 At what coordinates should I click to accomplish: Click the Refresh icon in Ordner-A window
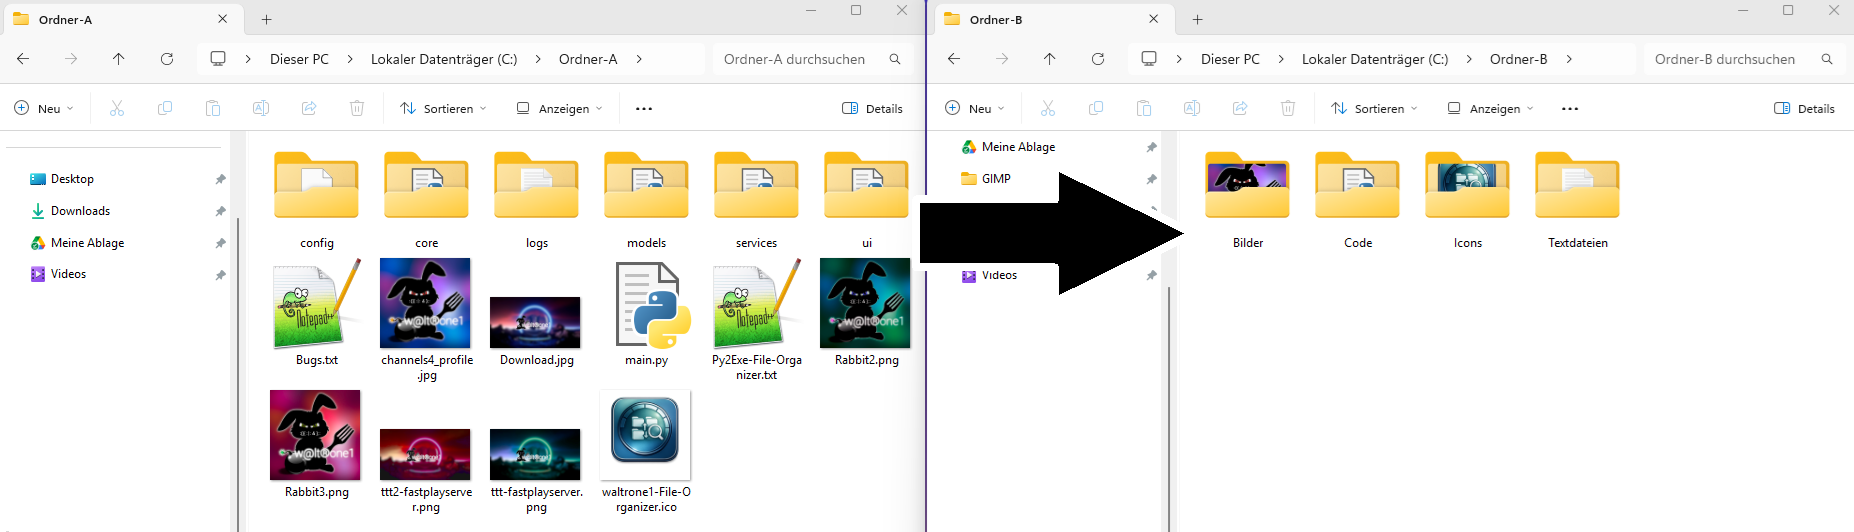(167, 59)
